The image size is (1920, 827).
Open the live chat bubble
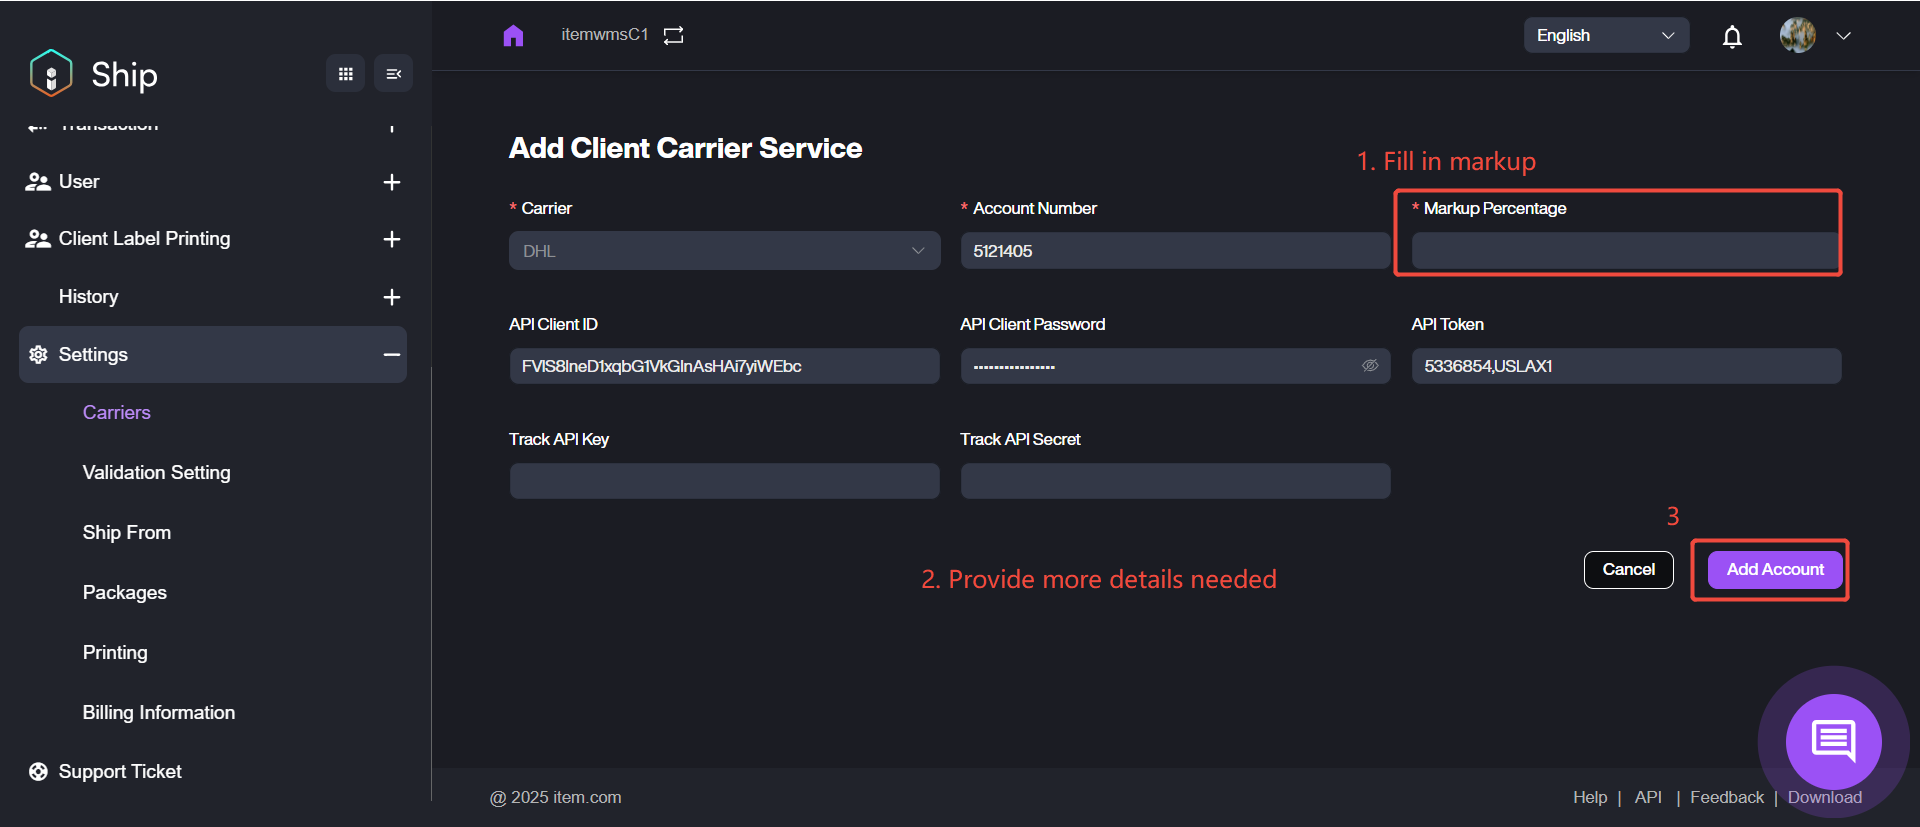click(1833, 741)
